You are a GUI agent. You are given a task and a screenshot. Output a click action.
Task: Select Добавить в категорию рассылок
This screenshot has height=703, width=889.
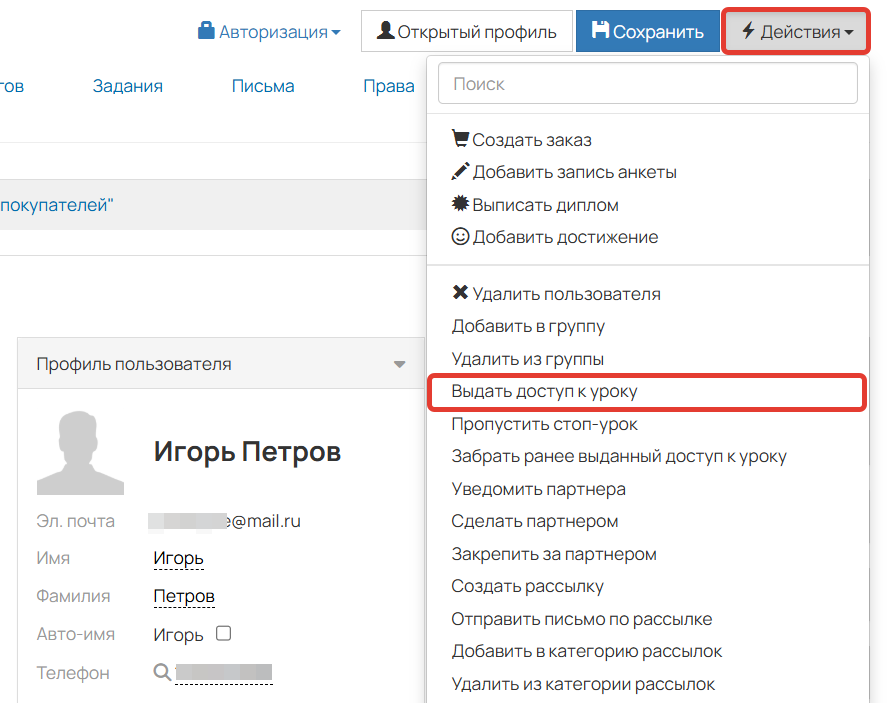click(x=587, y=651)
